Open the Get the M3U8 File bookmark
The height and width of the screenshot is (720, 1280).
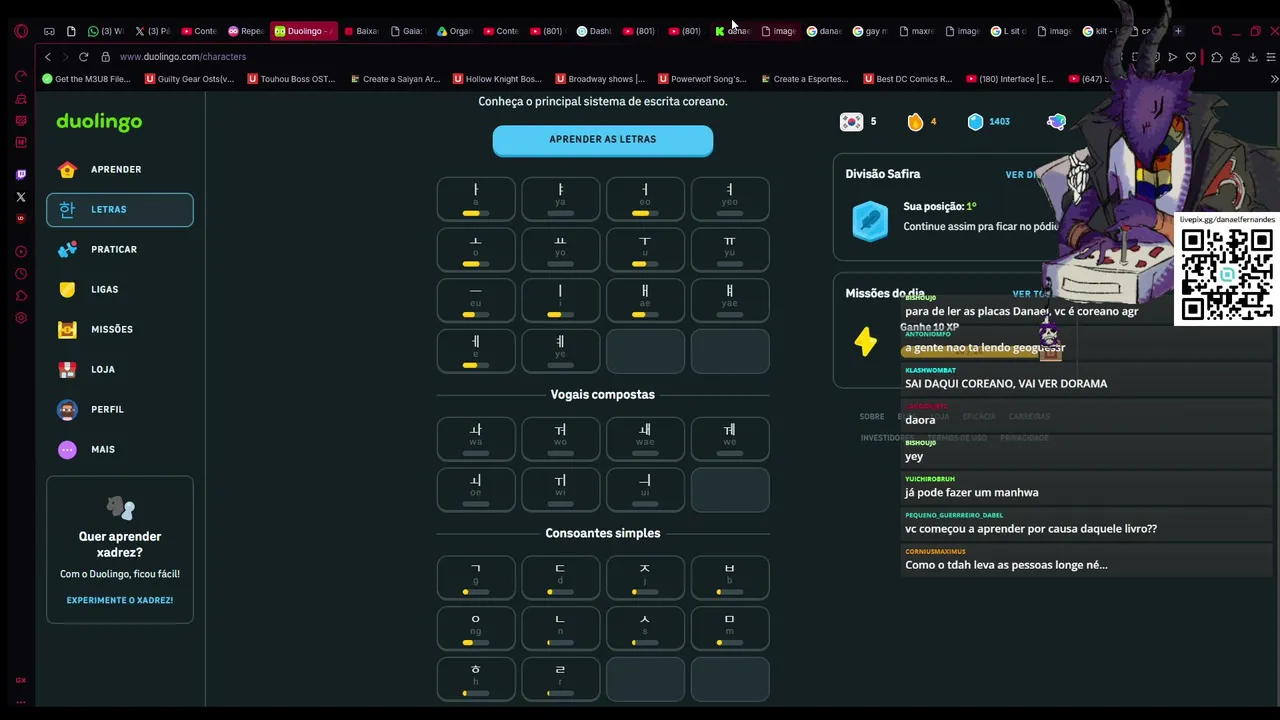coord(87,79)
